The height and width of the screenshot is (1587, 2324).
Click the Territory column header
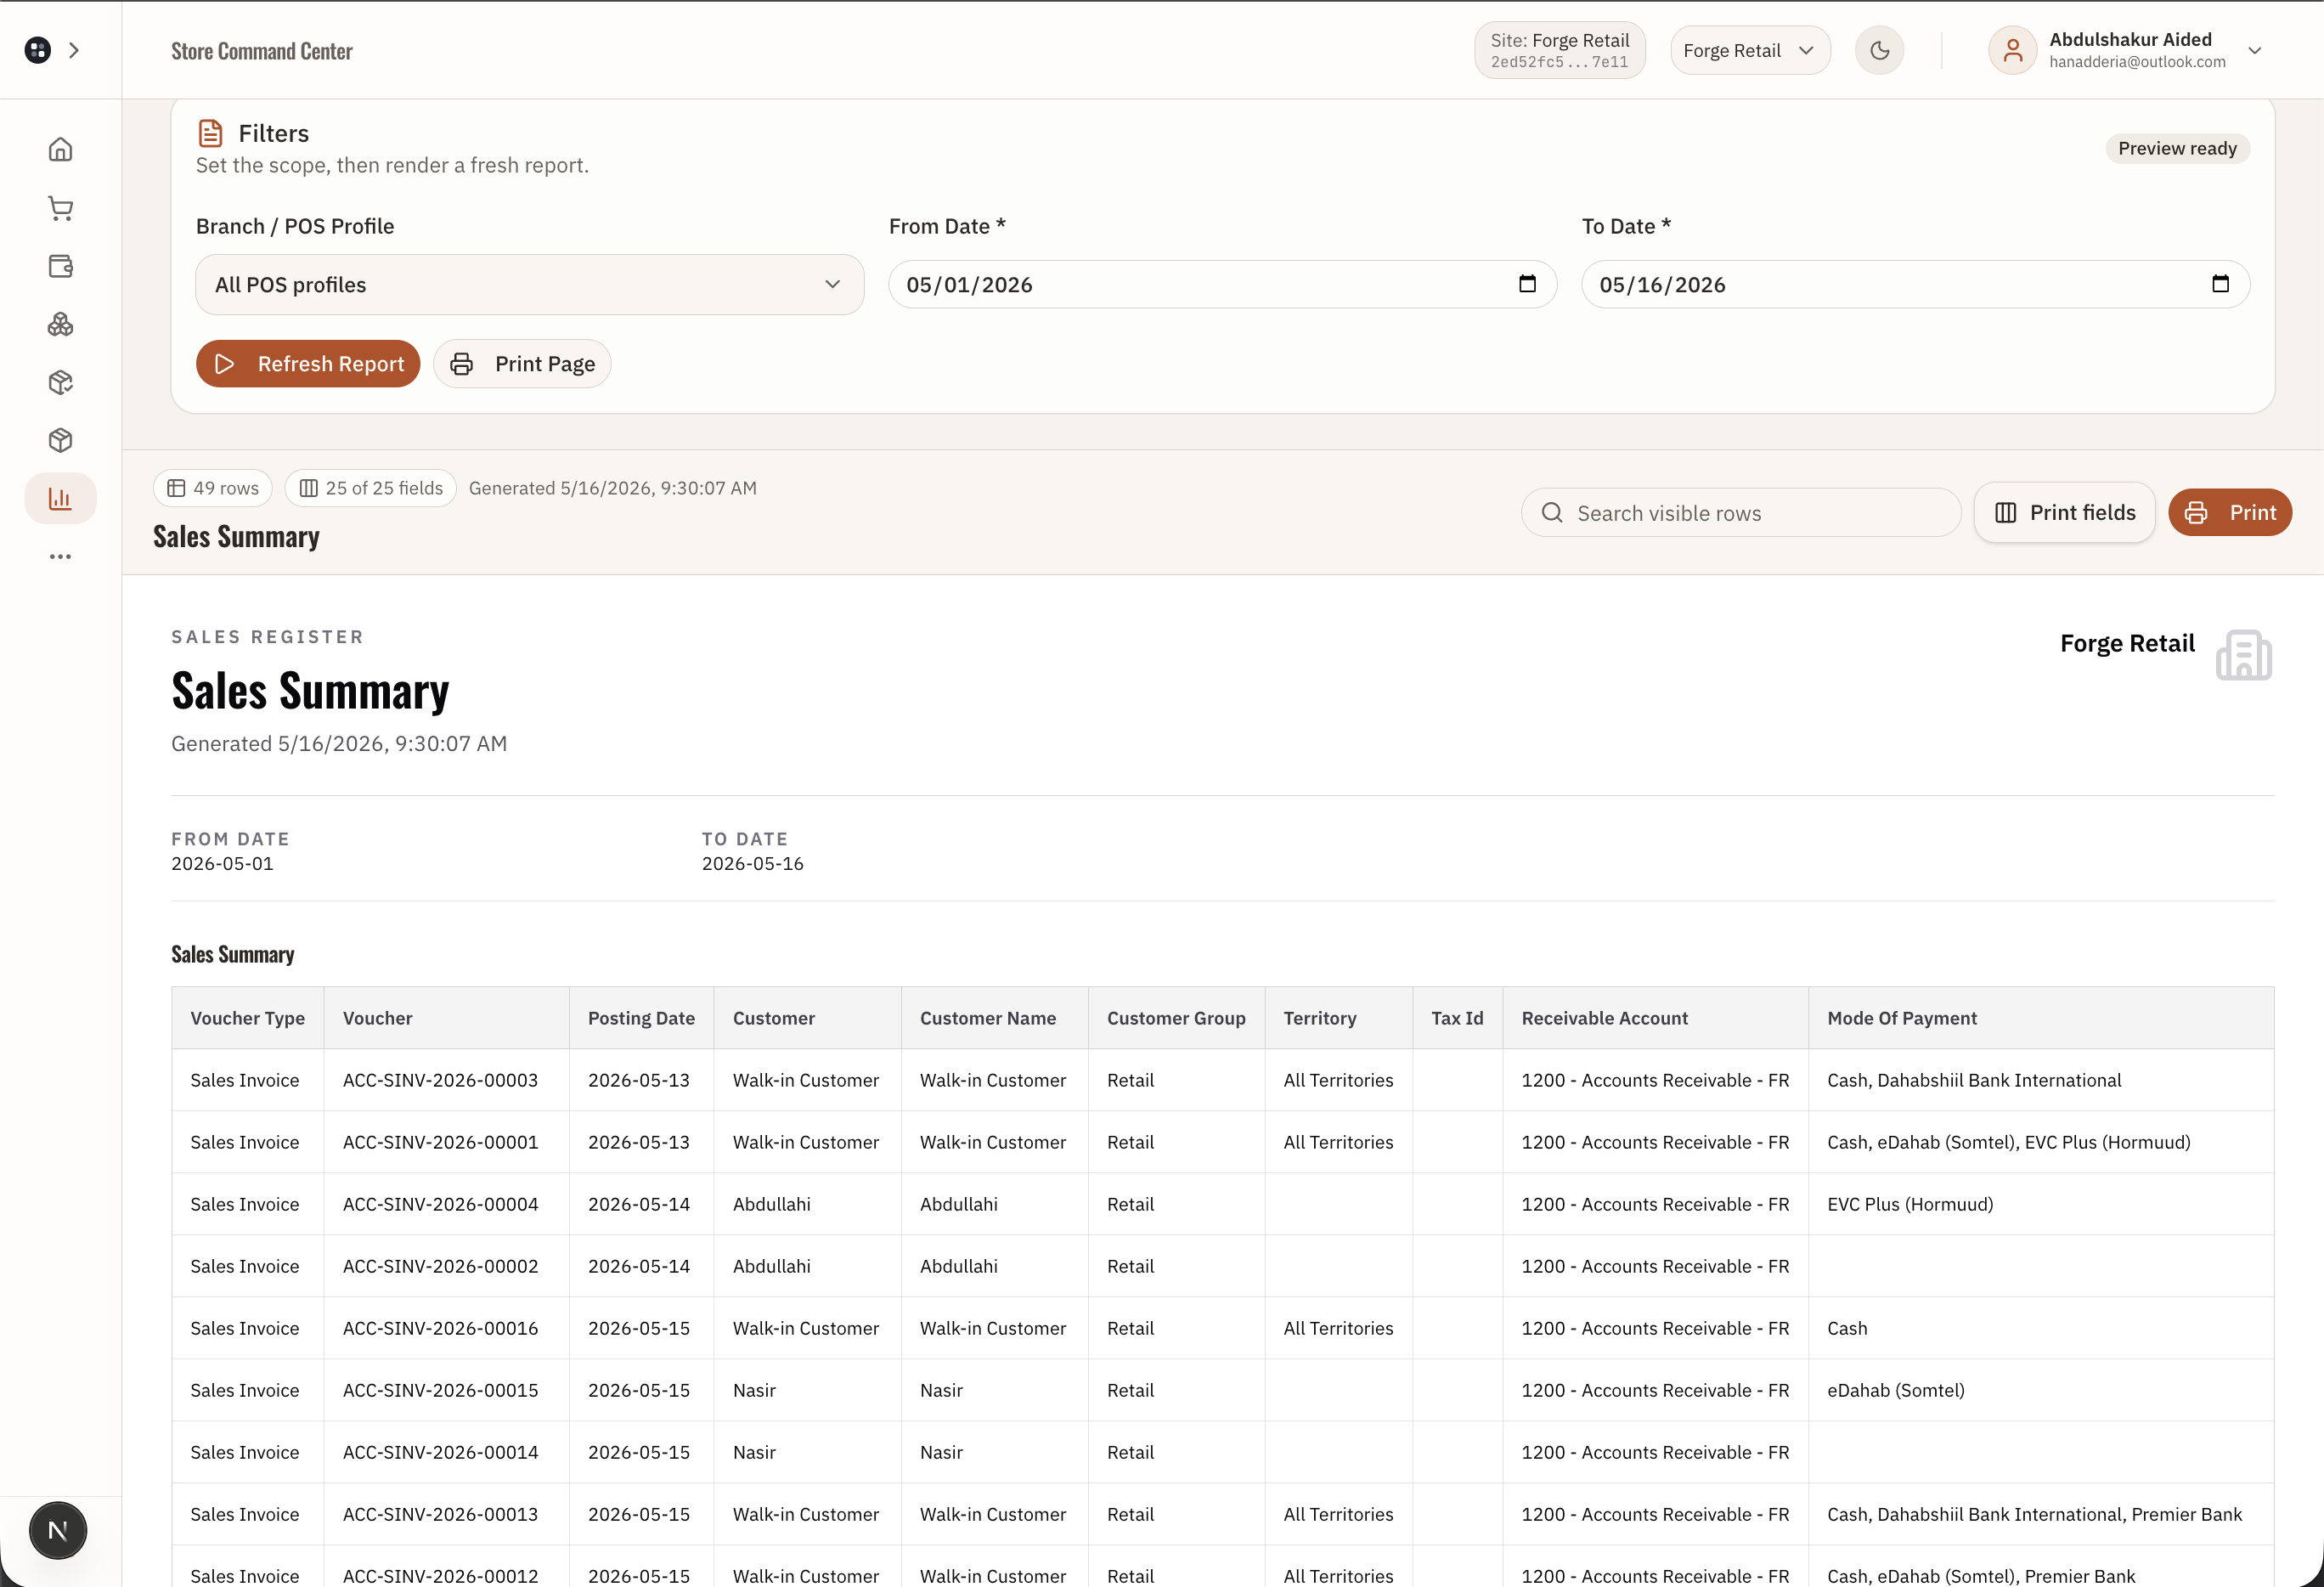coord(1338,1018)
